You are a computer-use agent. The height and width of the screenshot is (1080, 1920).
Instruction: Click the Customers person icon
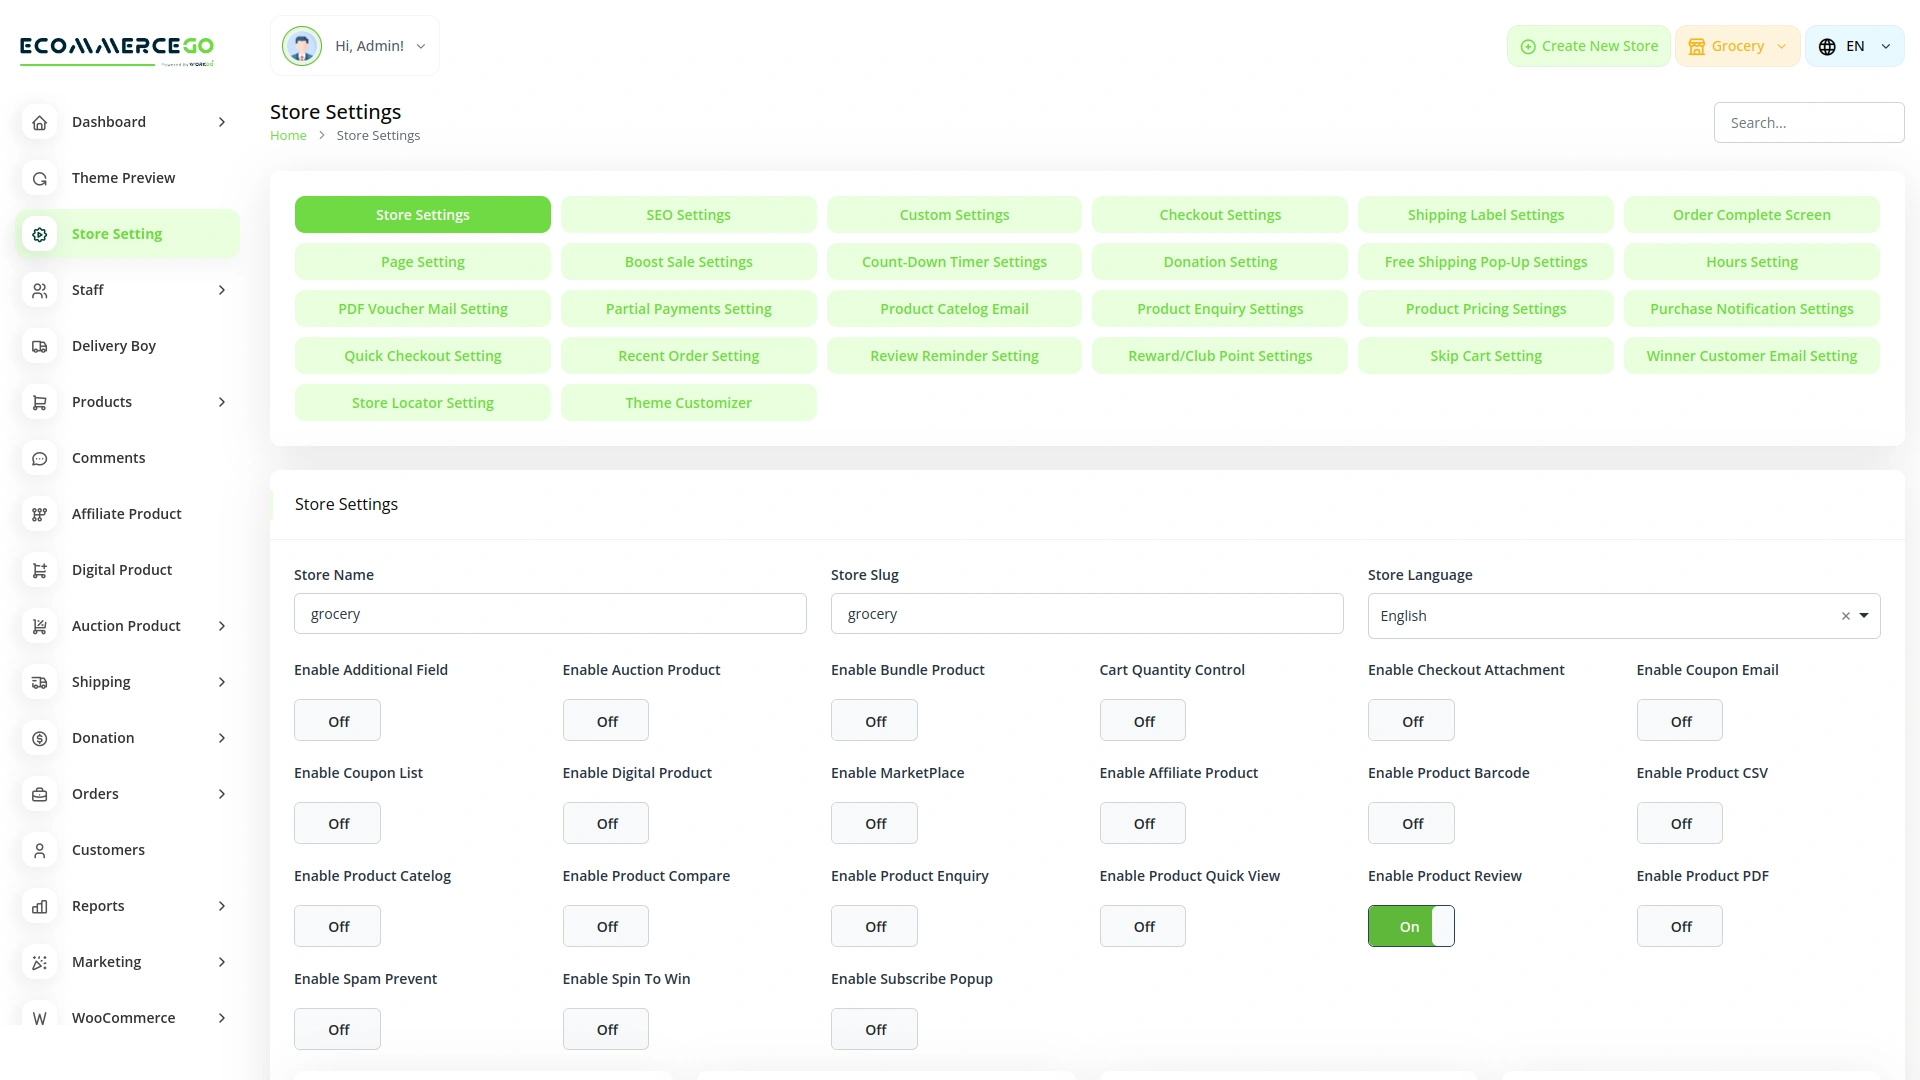40,850
